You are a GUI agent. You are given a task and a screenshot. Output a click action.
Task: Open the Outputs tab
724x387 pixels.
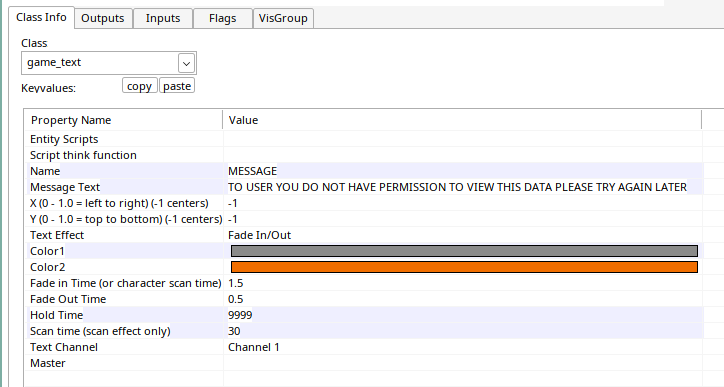click(103, 18)
